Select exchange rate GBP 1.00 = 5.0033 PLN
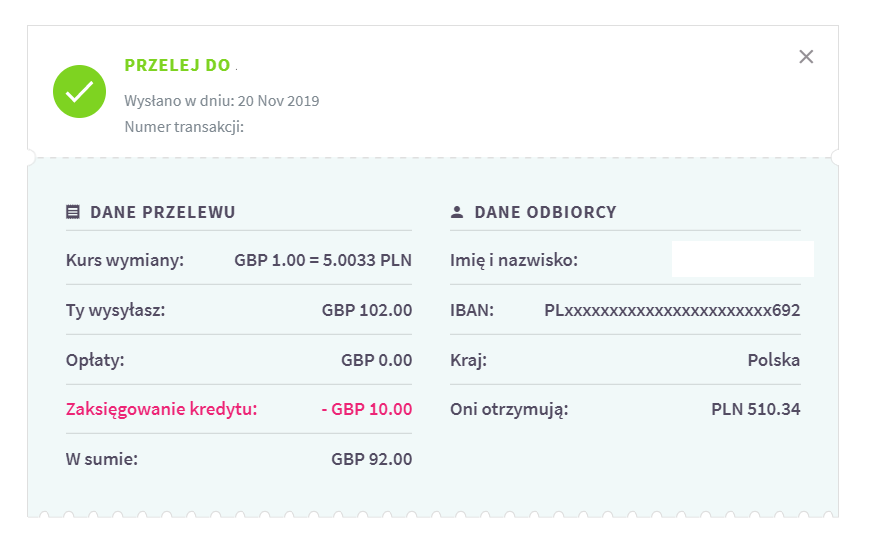Screen dimensions: 887x541 323,261
